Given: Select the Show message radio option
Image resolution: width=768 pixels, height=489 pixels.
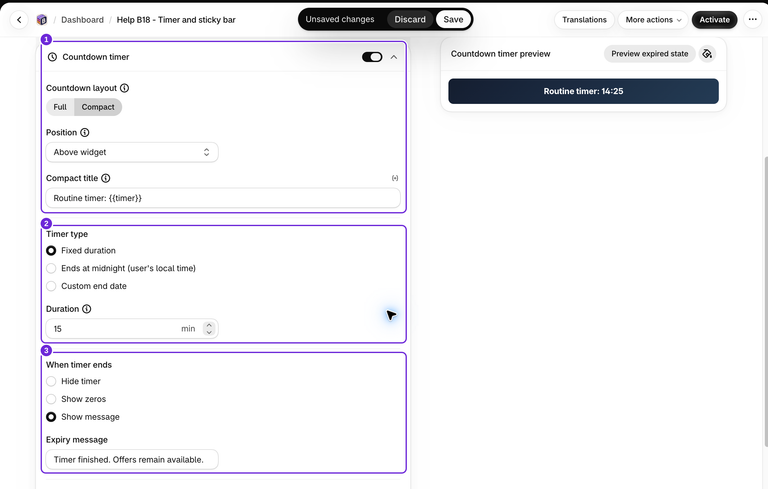Looking at the screenshot, I should pos(51,417).
